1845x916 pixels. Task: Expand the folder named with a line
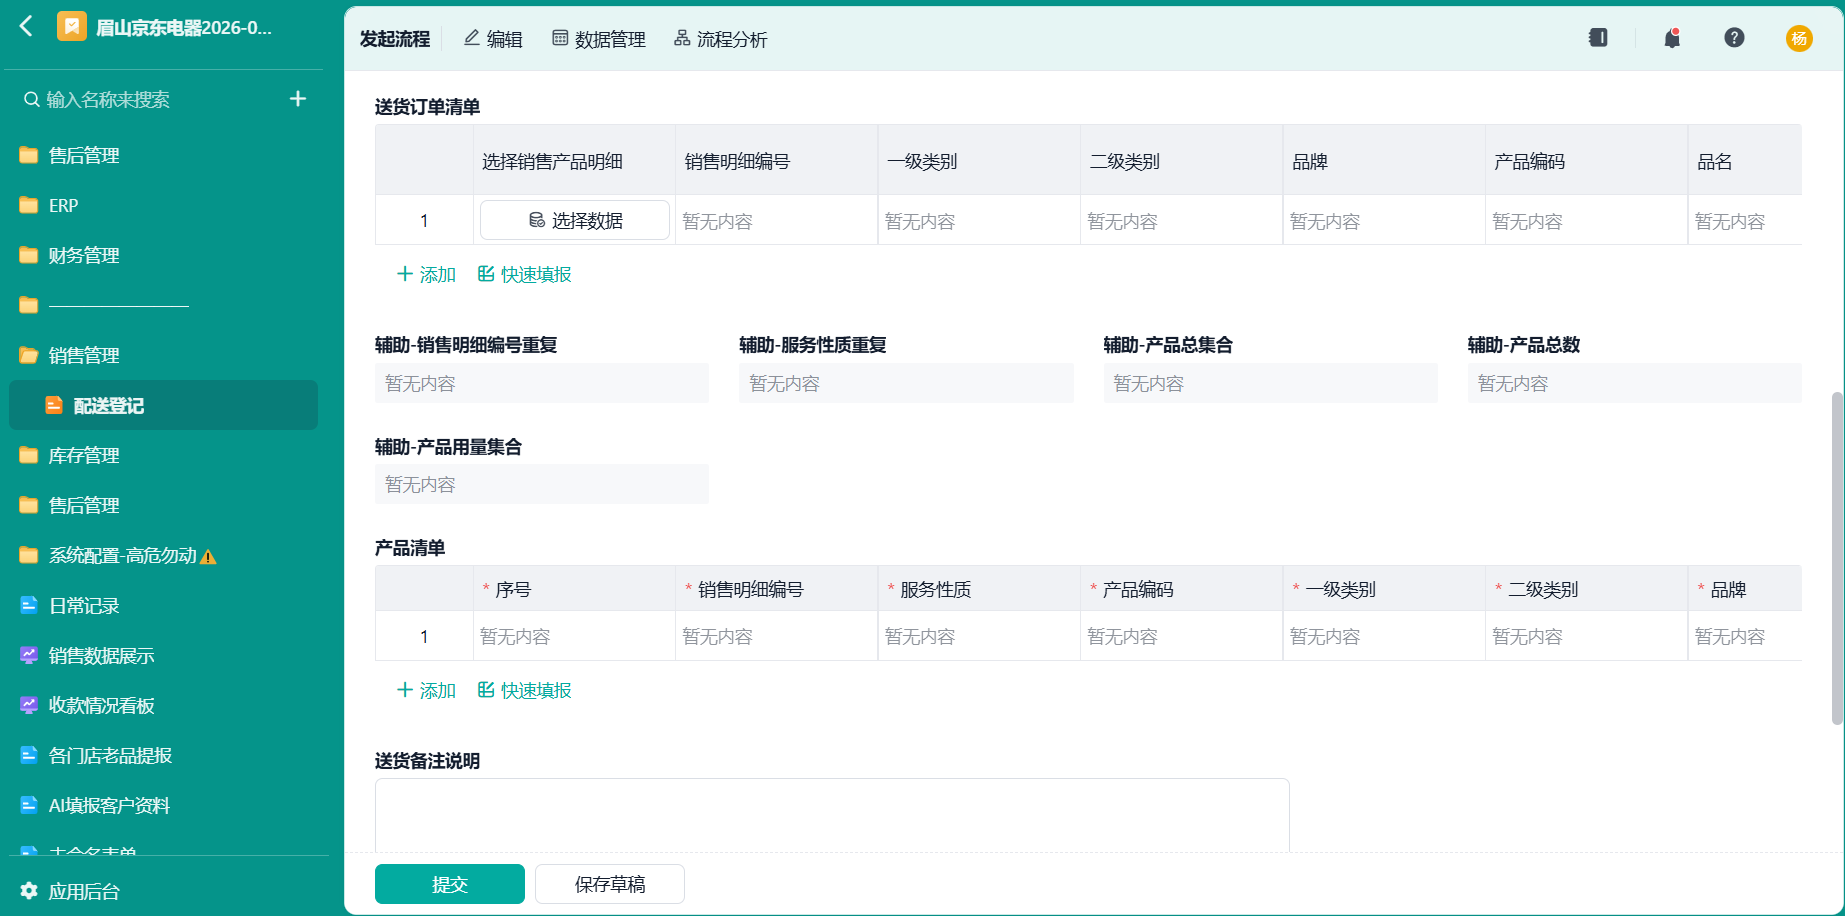[x=164, y=305]
